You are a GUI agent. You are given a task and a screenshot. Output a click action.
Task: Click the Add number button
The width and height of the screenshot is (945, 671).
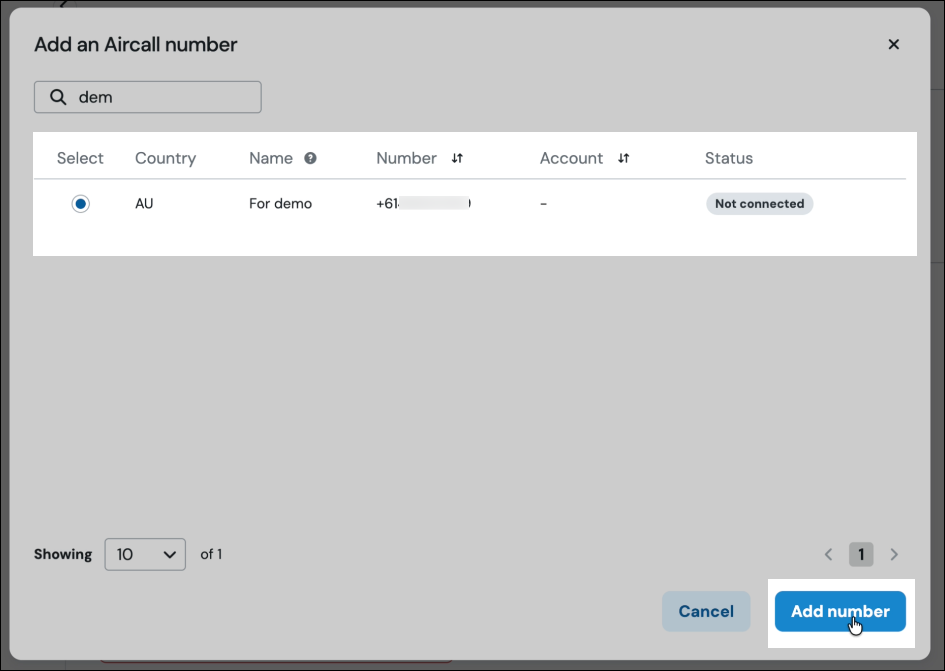(840, 611)
